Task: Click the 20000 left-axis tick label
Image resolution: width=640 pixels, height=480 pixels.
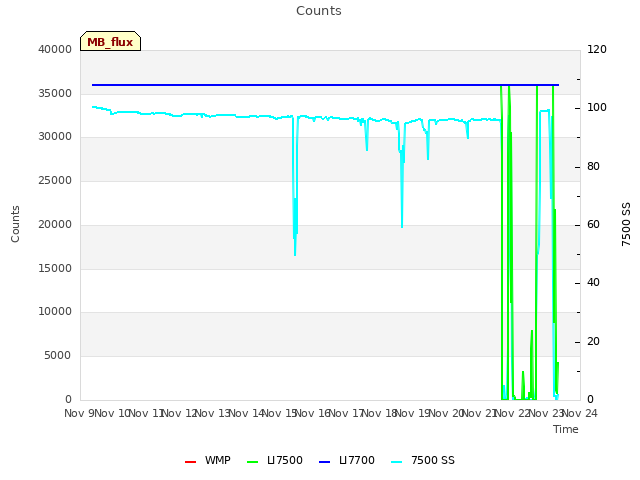Action: 55,224
